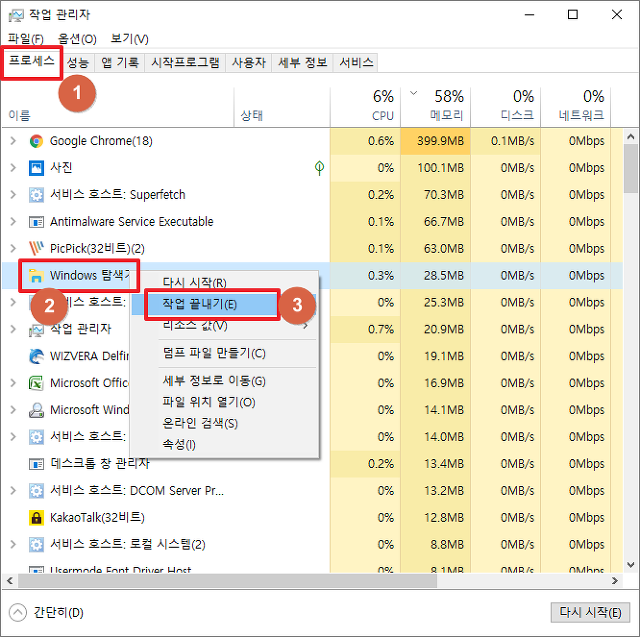
Task: Click the Microsoft Windows printer-style icon
Action: coord(36,410)
